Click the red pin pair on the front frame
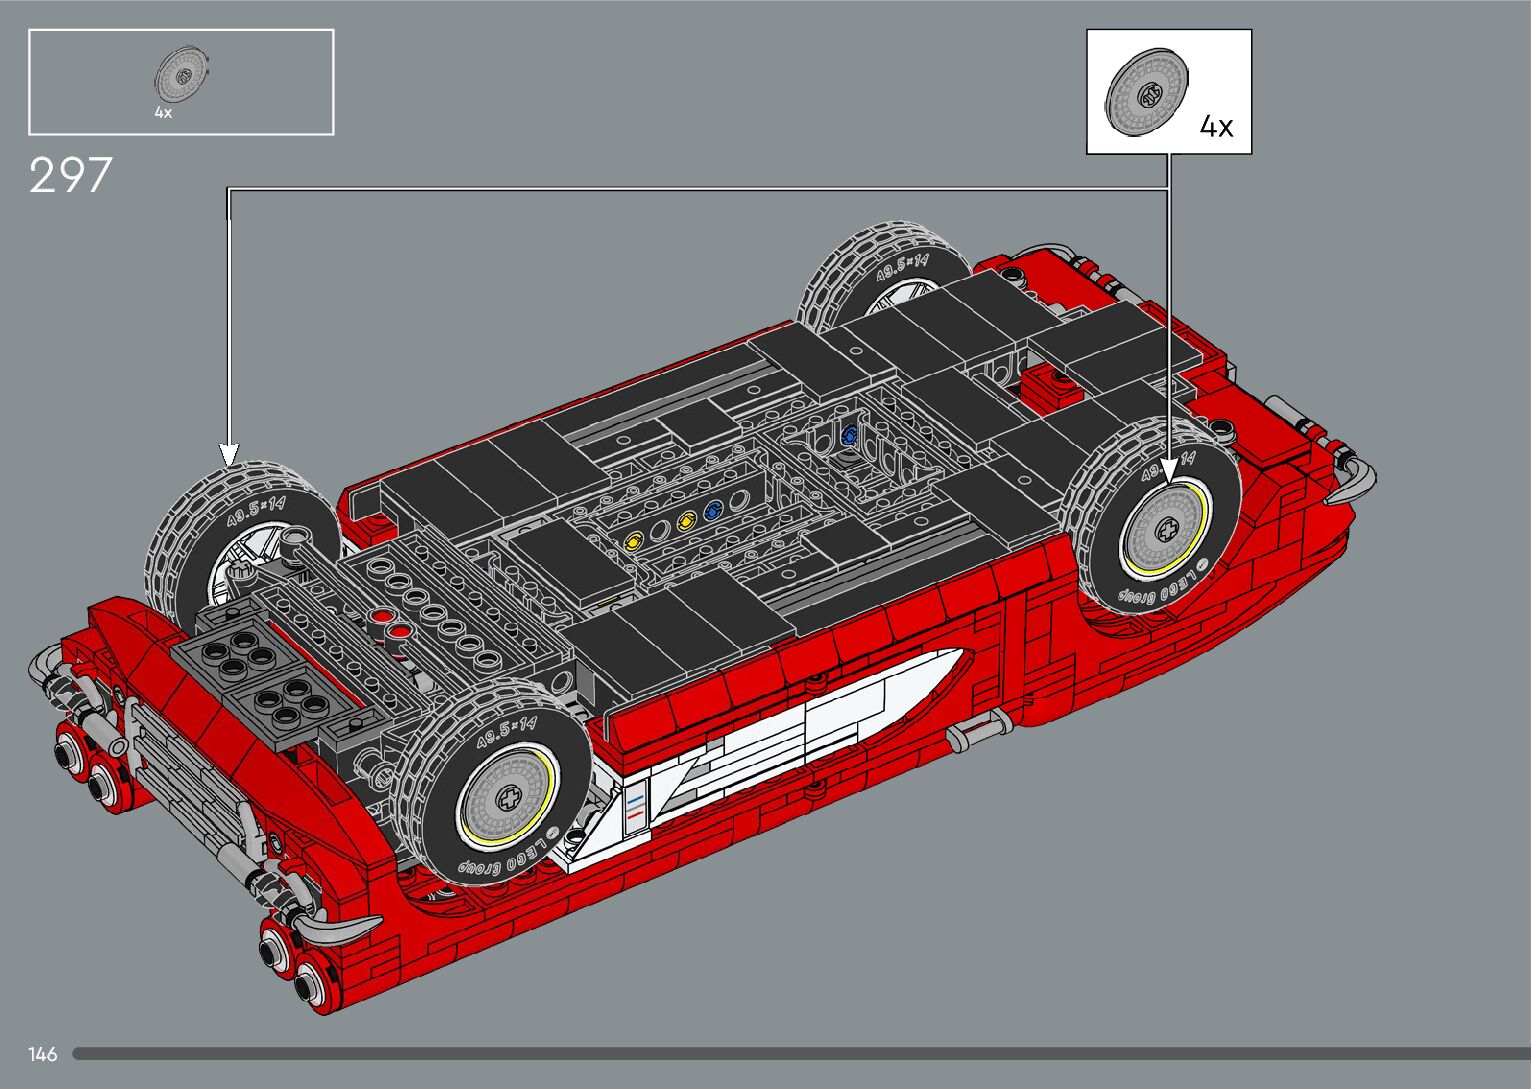The height and width of the screenshot is (1089, 1531). point(390,624)
